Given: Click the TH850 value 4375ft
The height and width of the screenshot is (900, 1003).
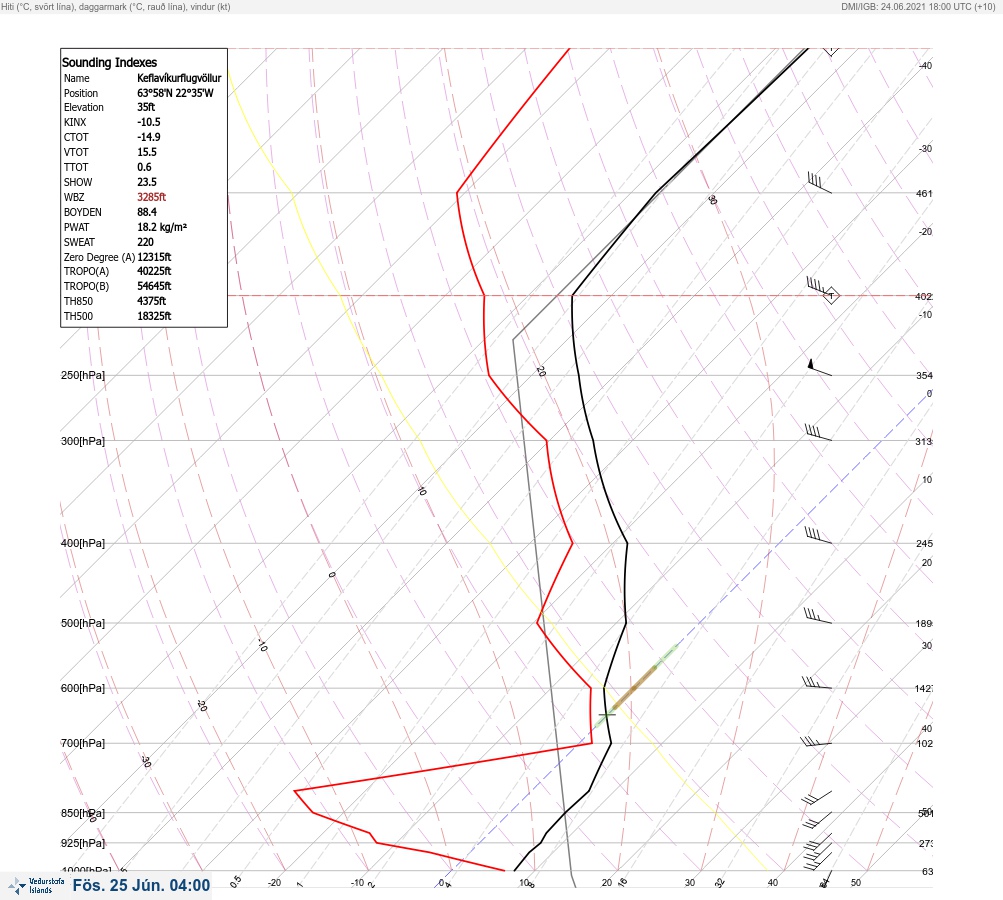Looking at the screenshot, I should click(152, 301).
